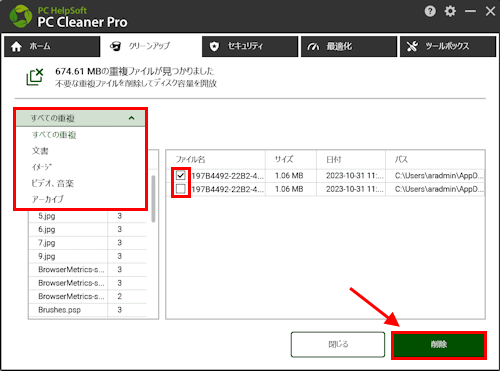Open the help question mark icon
Image resolution: width=500 pixels, height=371 pixels.
pos(430,11)
